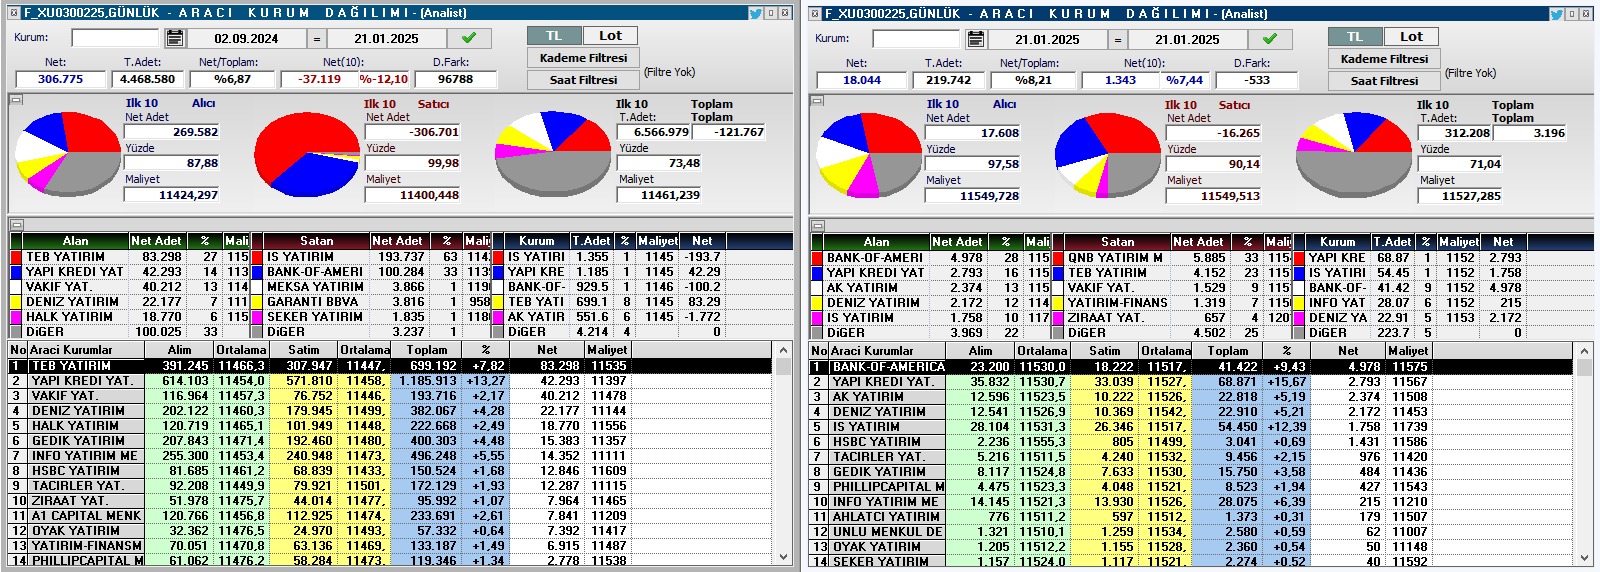Click the Ilk 10 Satıcı pie chart, right window
Image resolution: width=1600 pixels, height=572 pixels.
point(1107,155)
